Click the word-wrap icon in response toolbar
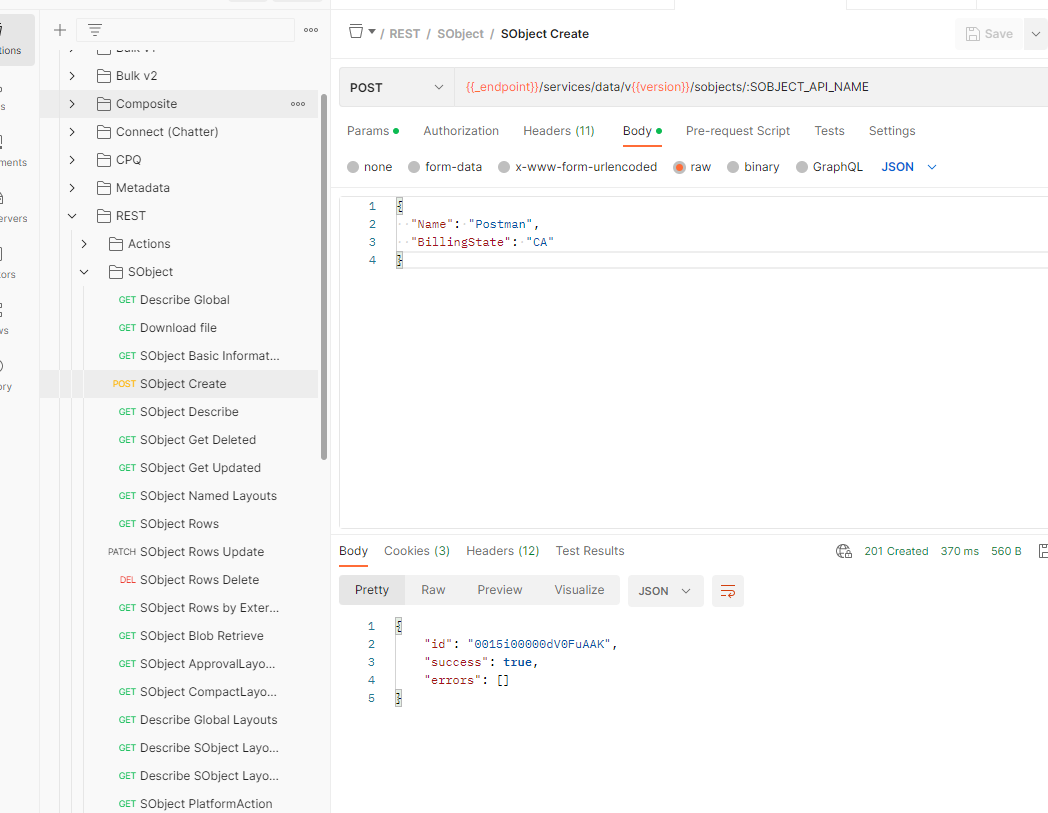1048x813 pixels. pyautogui.click(x=728, y=591)
